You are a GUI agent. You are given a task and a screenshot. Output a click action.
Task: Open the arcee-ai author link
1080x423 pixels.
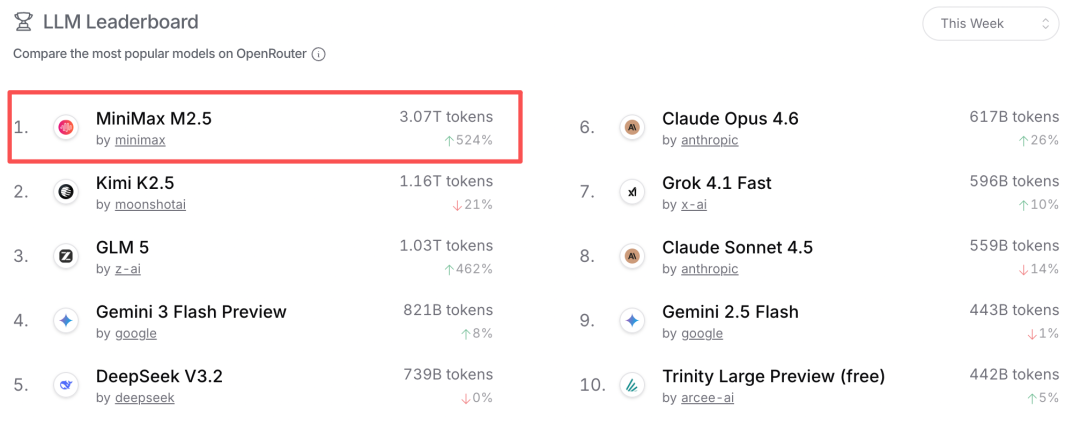(708, 398)
